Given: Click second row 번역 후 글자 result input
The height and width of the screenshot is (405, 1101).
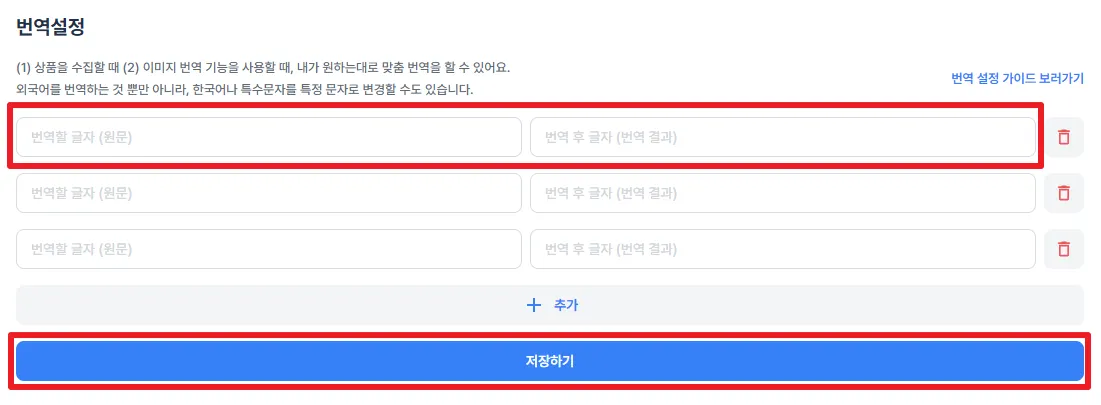Looking at the screenshot, I should pyautogui.click(x=782, y=193).
